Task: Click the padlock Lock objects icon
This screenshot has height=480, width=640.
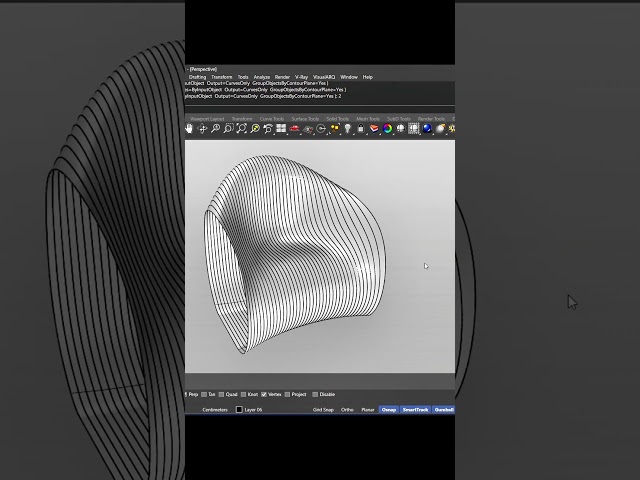Action: pos(361,129)
